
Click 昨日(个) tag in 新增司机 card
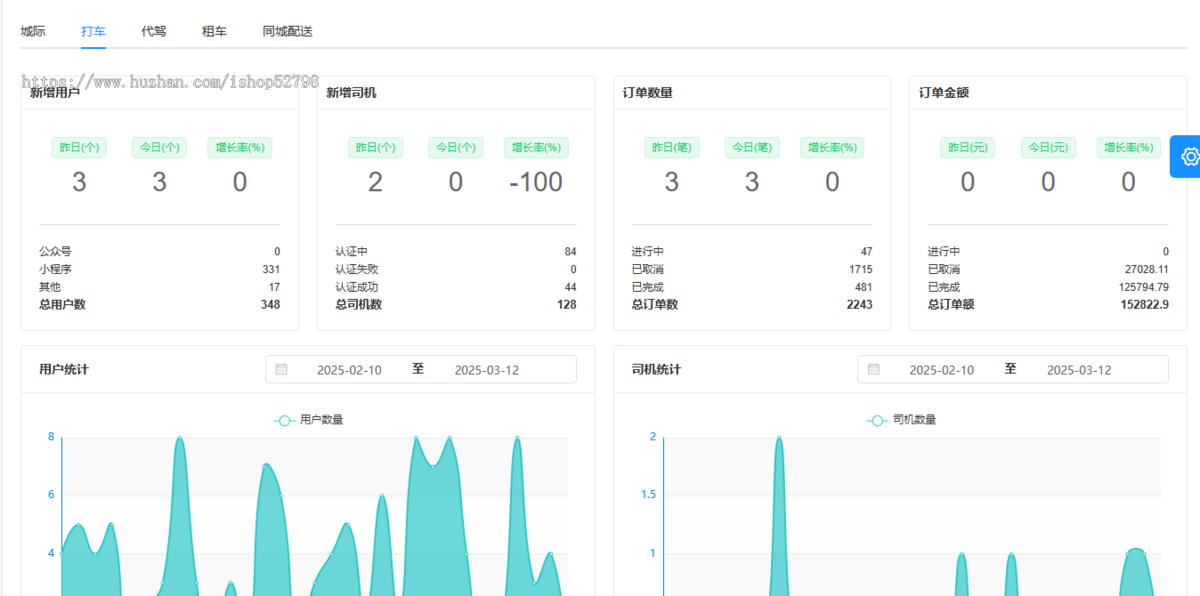coord(375,148)
